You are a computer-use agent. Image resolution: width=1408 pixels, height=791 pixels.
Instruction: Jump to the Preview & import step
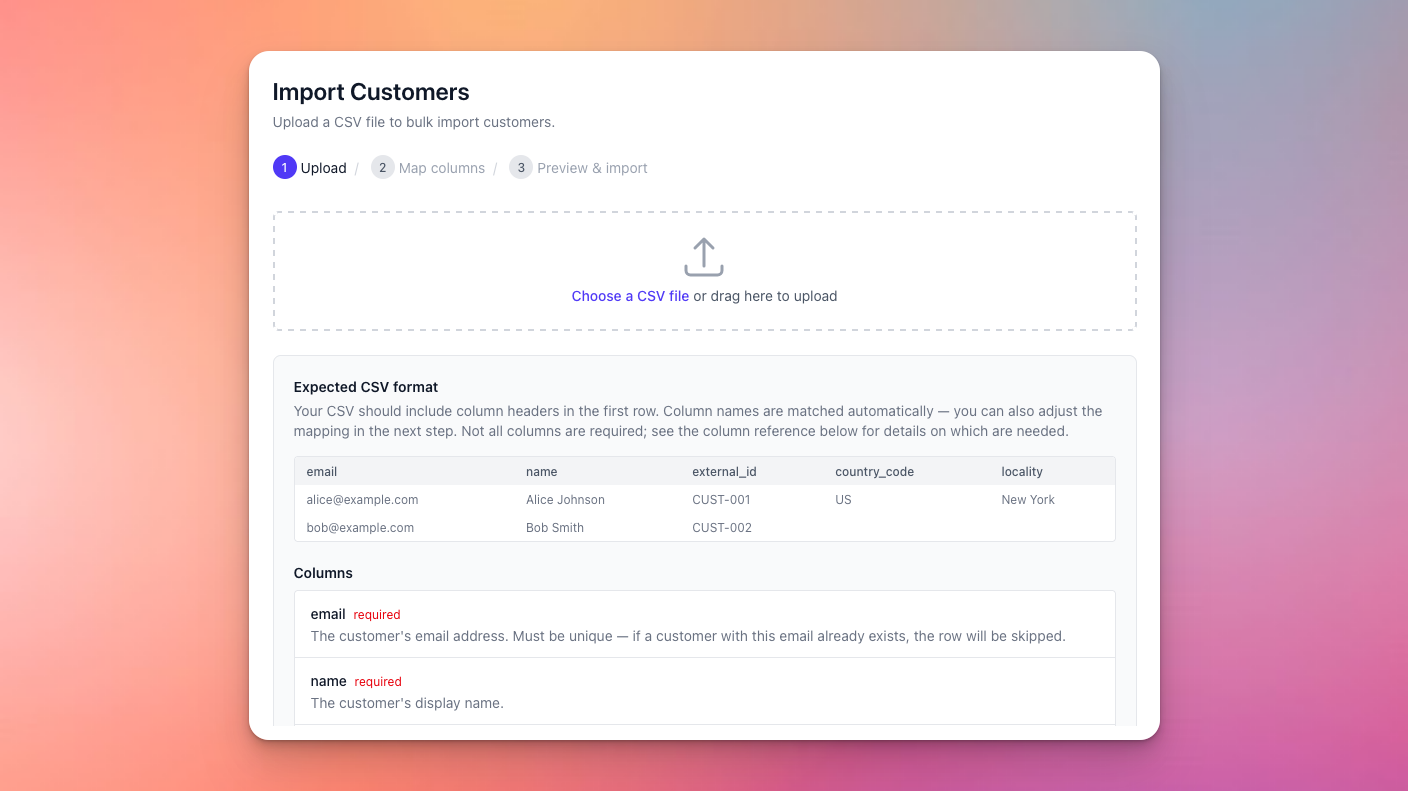coord(592,168)
